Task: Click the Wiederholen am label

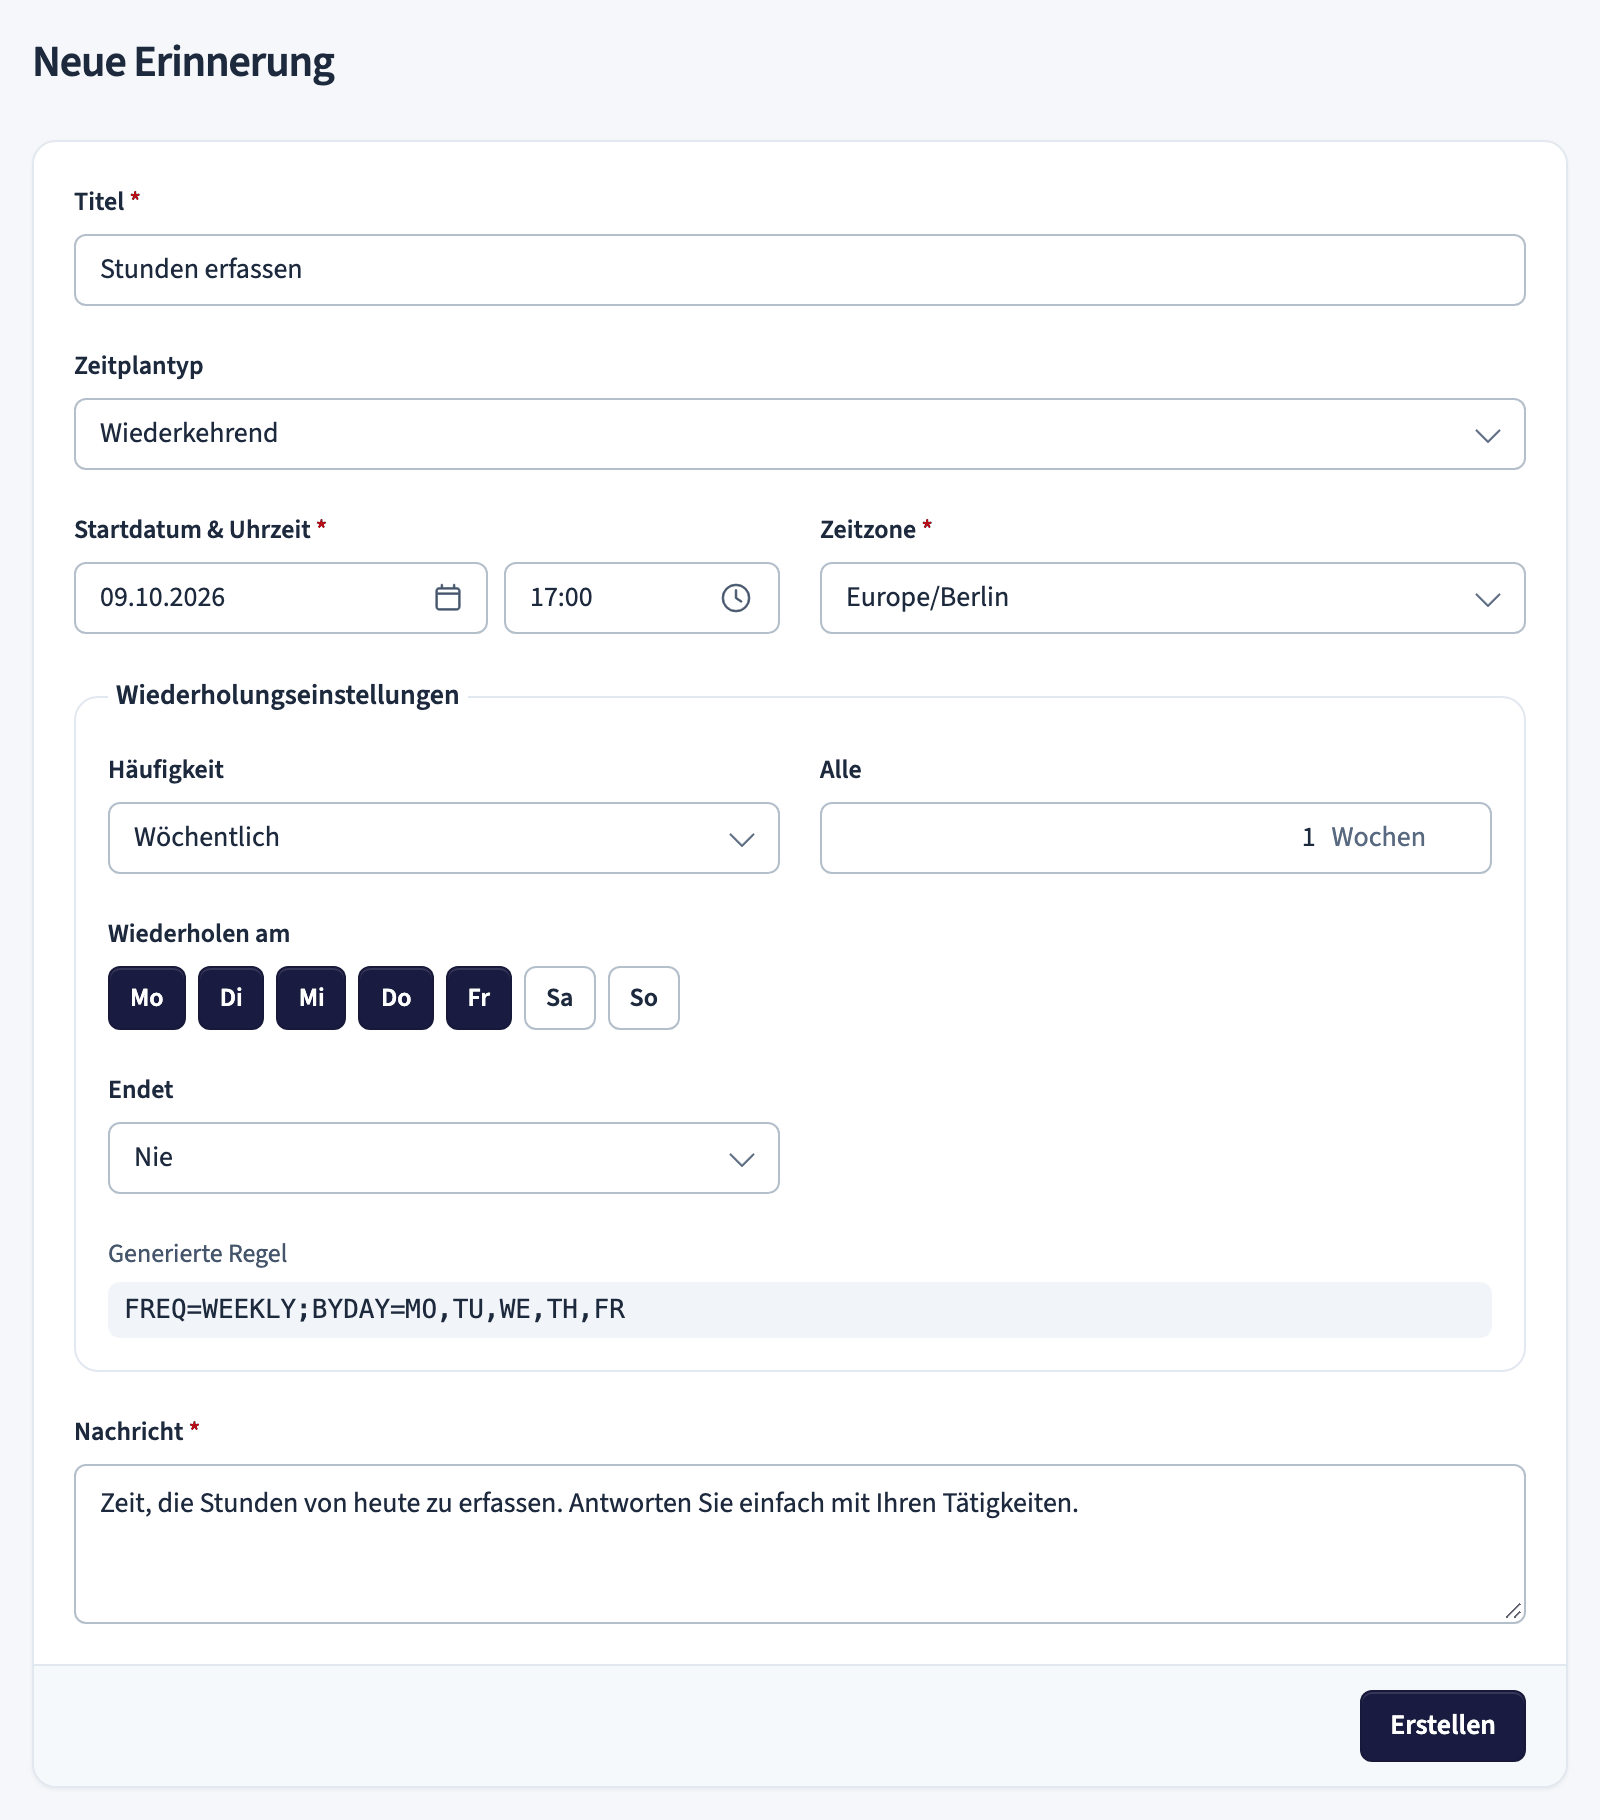Action: pyautogui.click(x=199, y=934)
